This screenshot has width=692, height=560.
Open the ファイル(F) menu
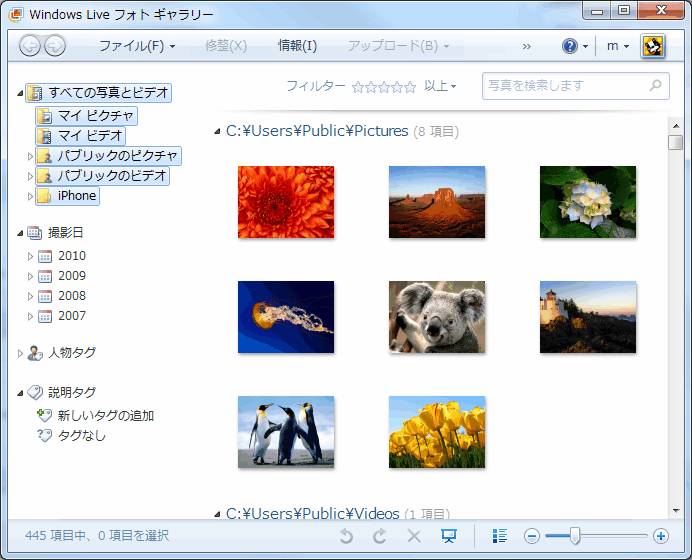click(x=136, y=46)
